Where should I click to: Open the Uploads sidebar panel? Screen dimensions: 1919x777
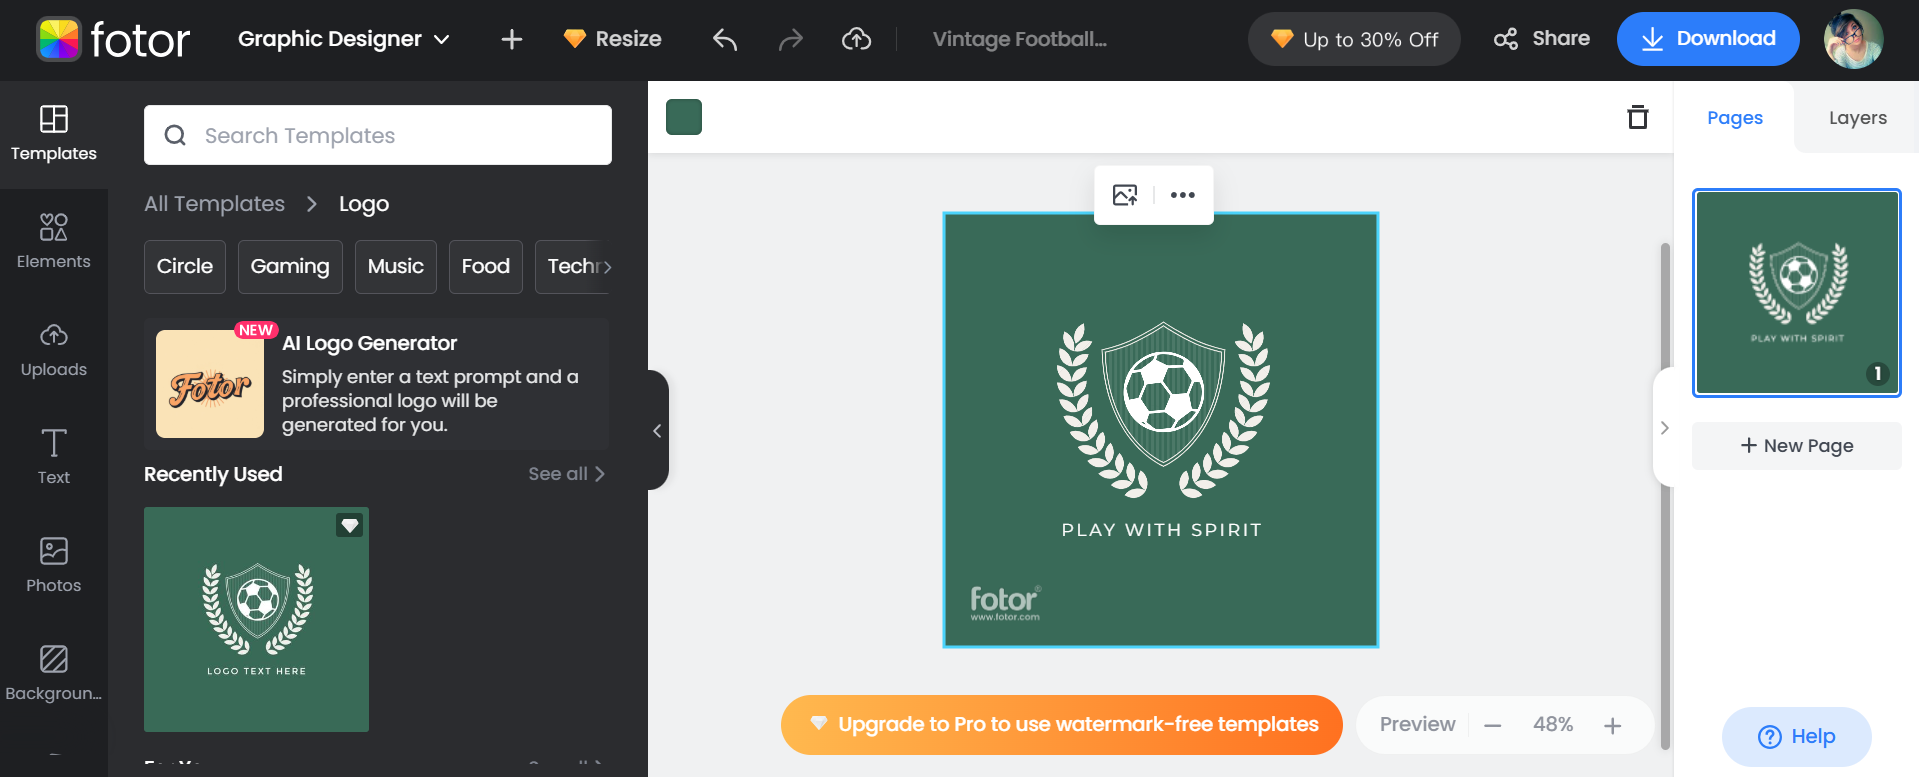tap(54, 349)
